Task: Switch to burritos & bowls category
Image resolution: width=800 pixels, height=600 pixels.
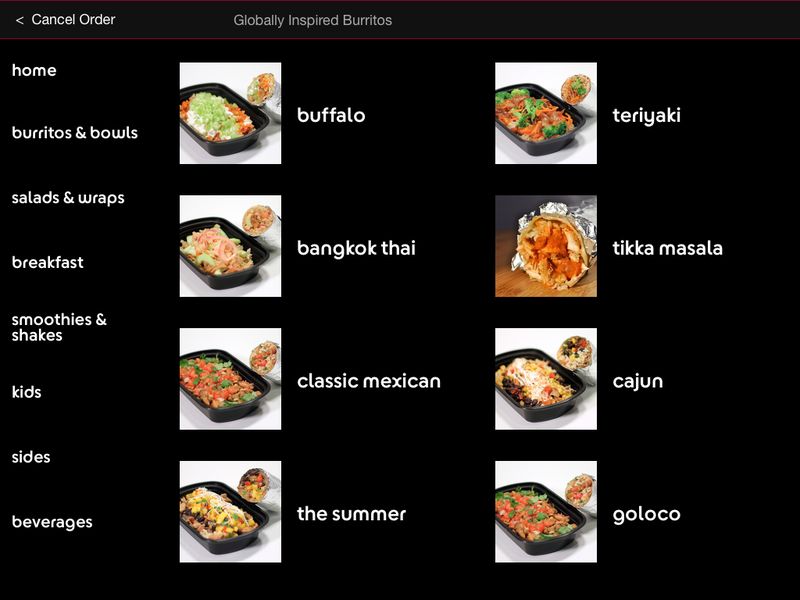Action: [74, 133]
